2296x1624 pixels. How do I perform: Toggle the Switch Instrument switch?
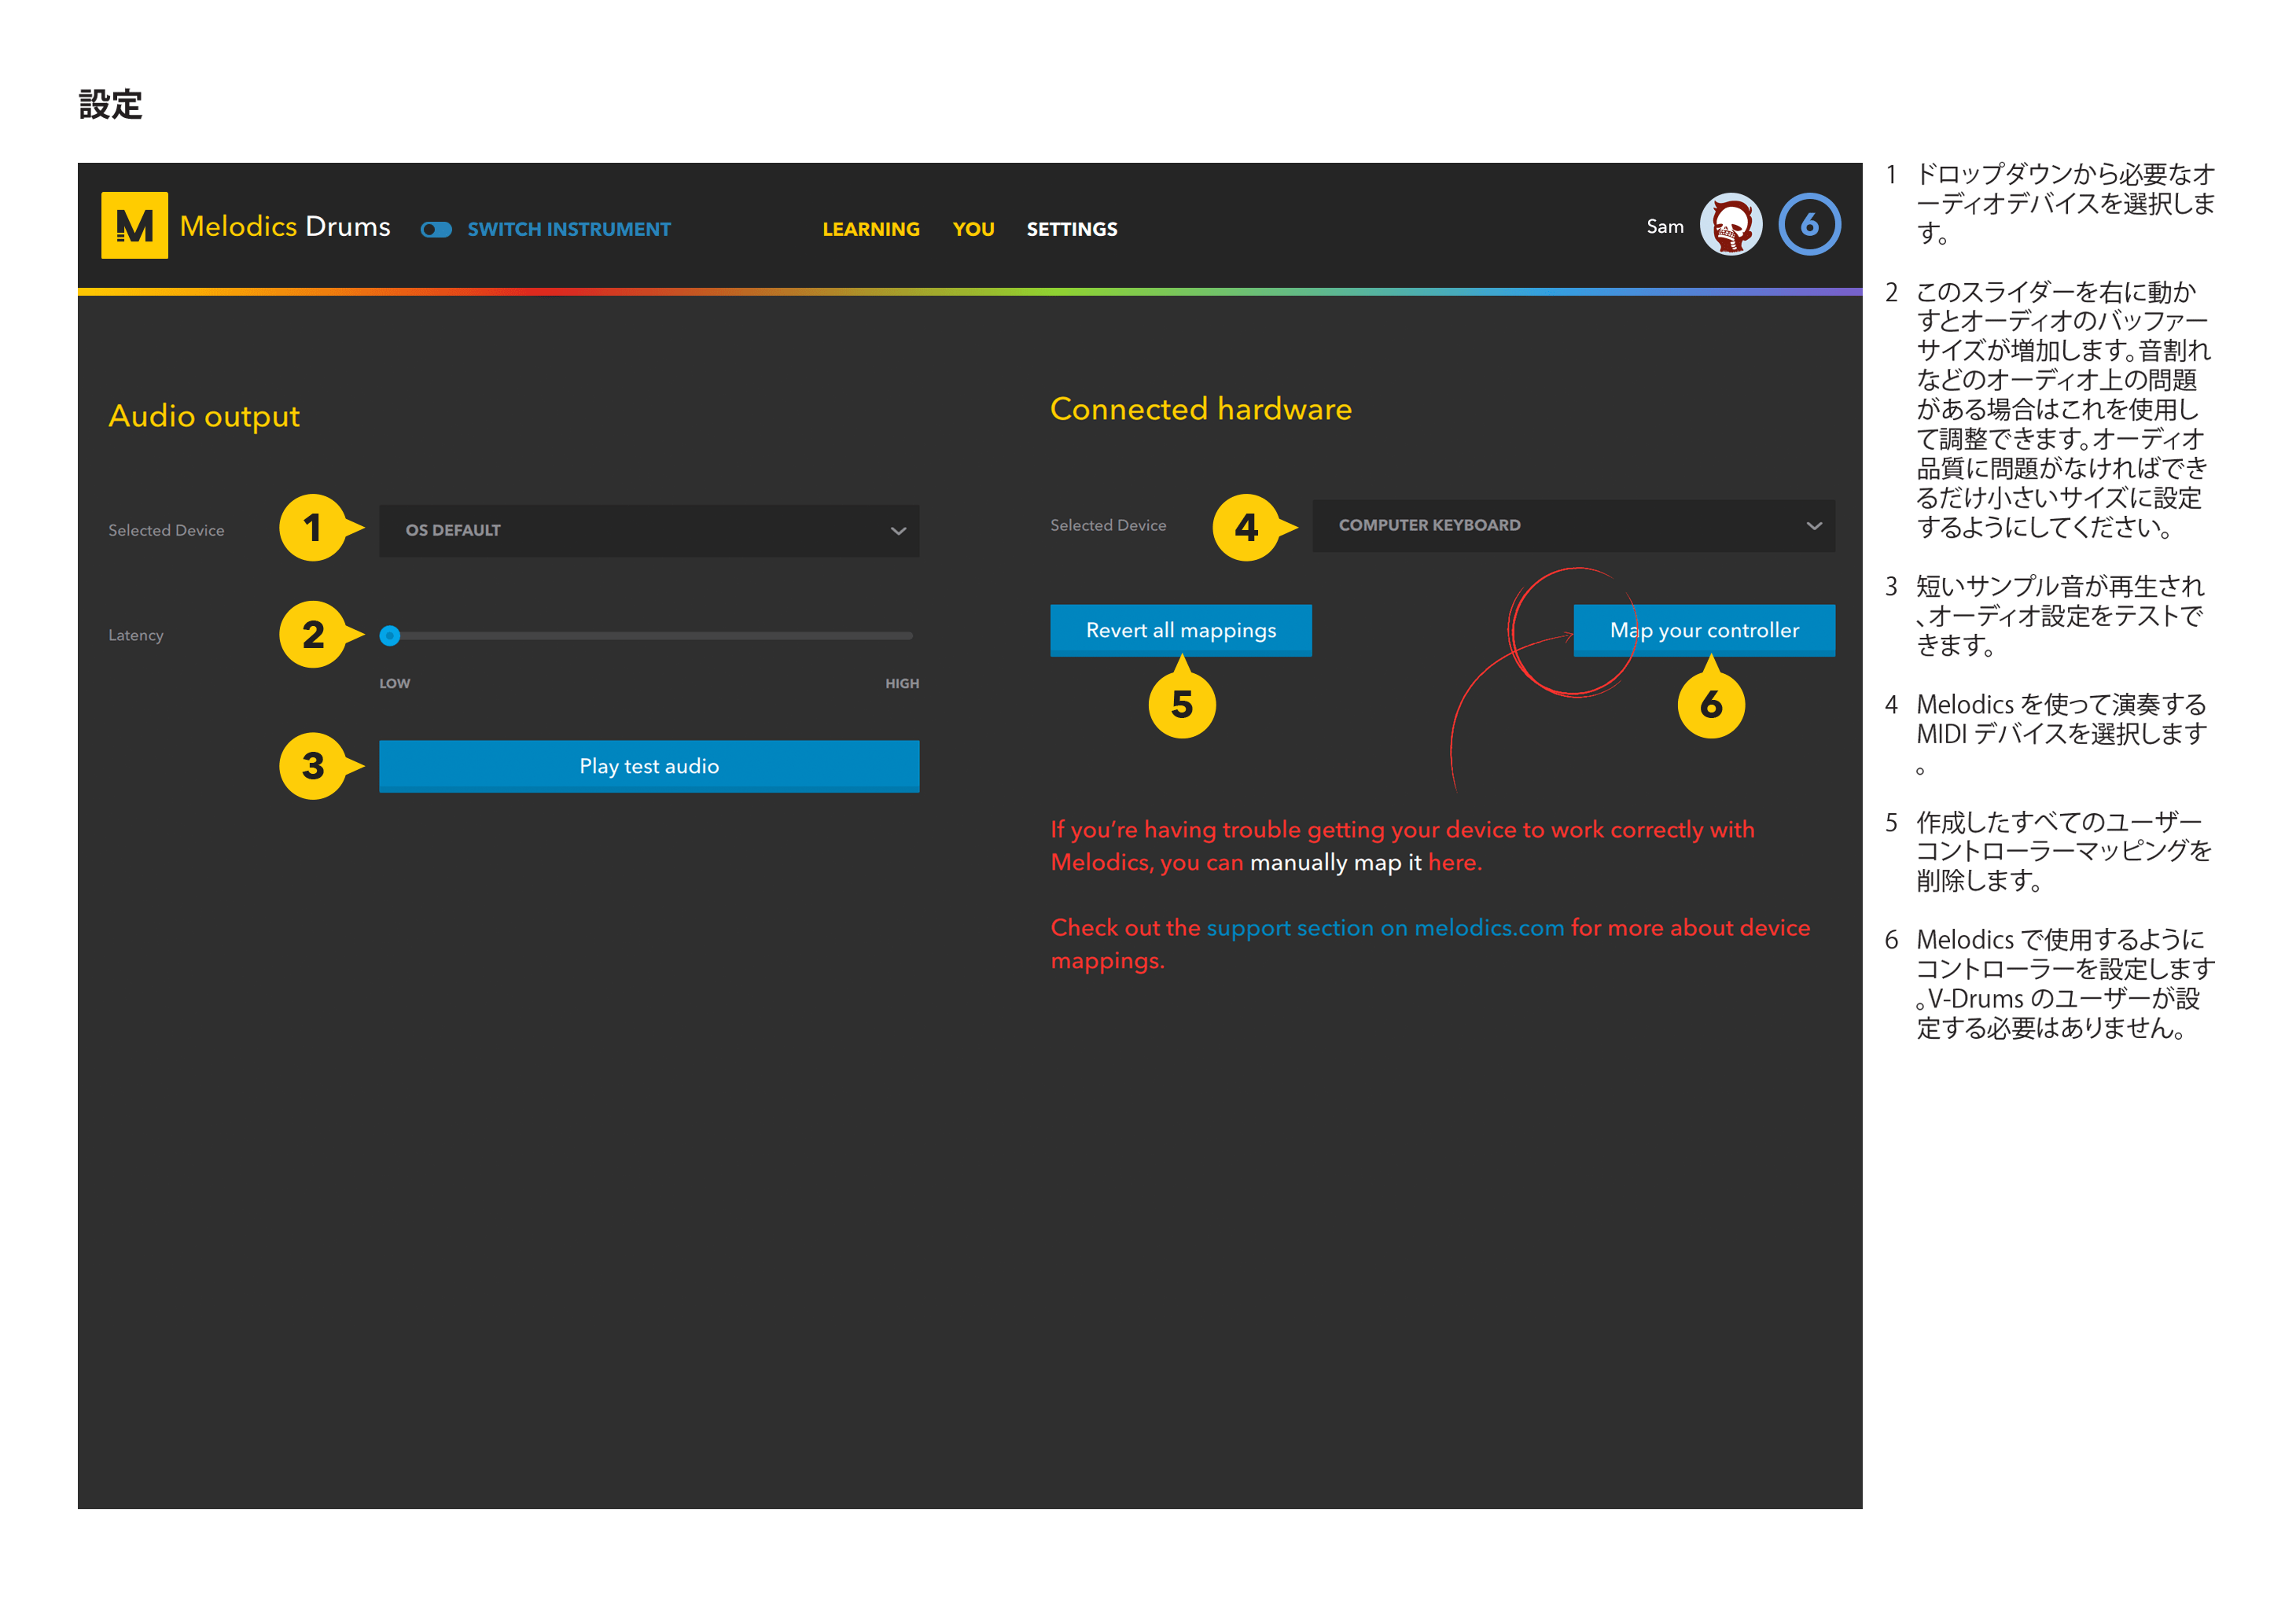[x=436, y=229]
